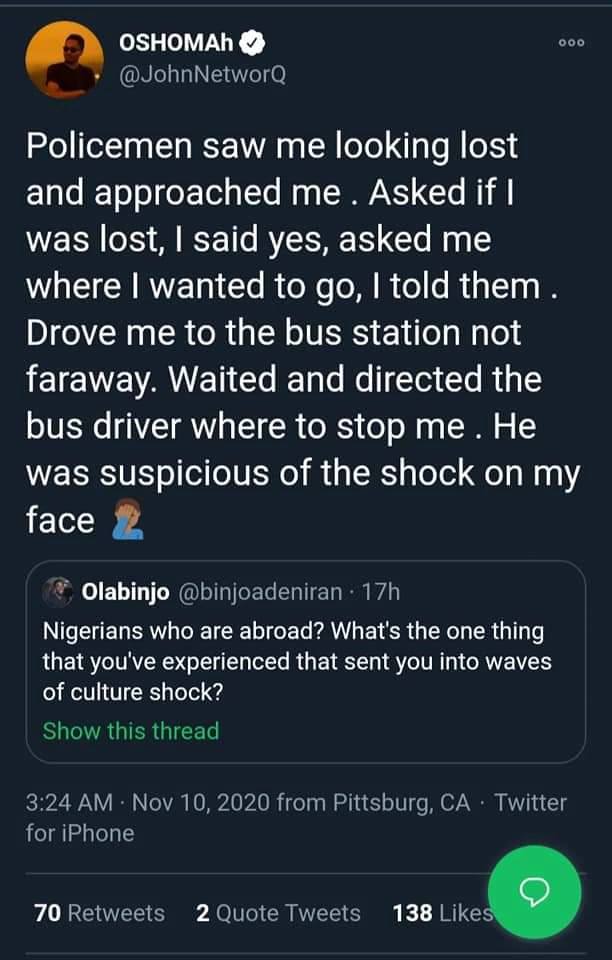Viewport: 612px width, 960px height.
Task: Open the OSHOMAh display name
Action: [176, 44]
